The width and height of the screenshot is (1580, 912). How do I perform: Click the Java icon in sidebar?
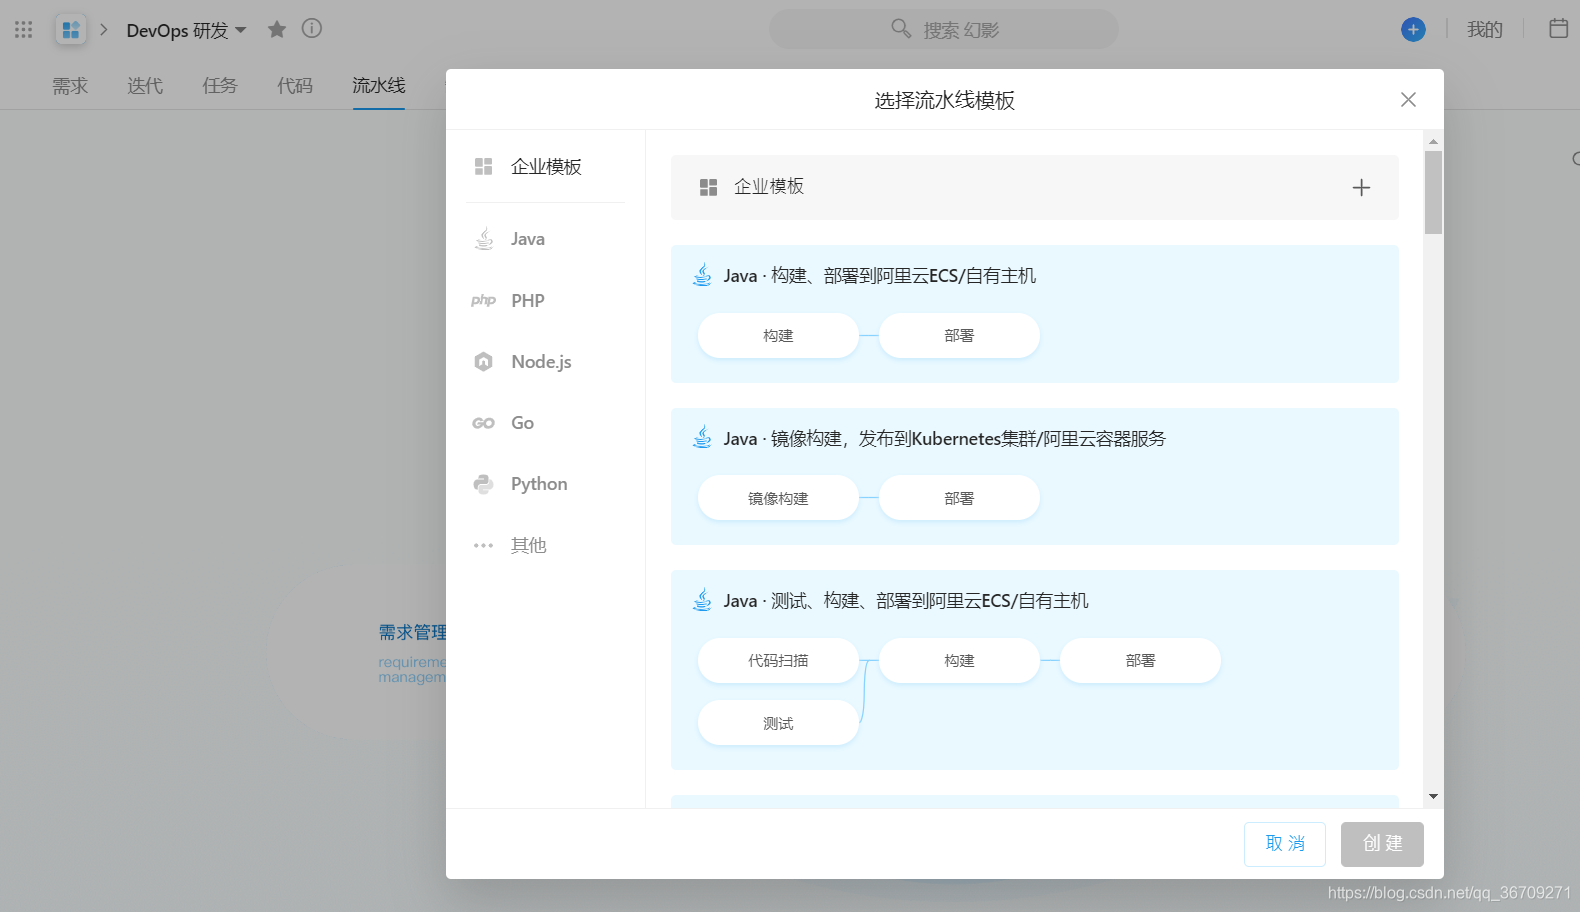[484, 239]
